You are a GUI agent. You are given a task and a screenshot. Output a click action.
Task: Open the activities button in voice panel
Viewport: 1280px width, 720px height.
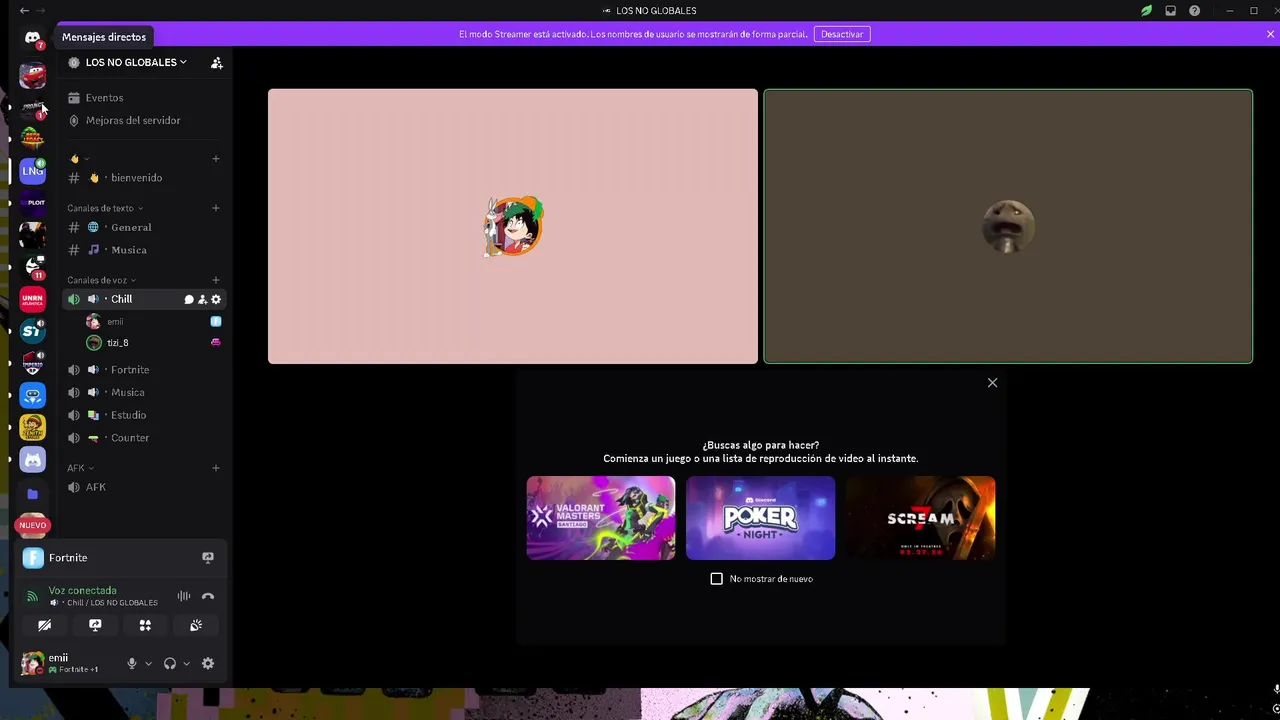[145, 626]
